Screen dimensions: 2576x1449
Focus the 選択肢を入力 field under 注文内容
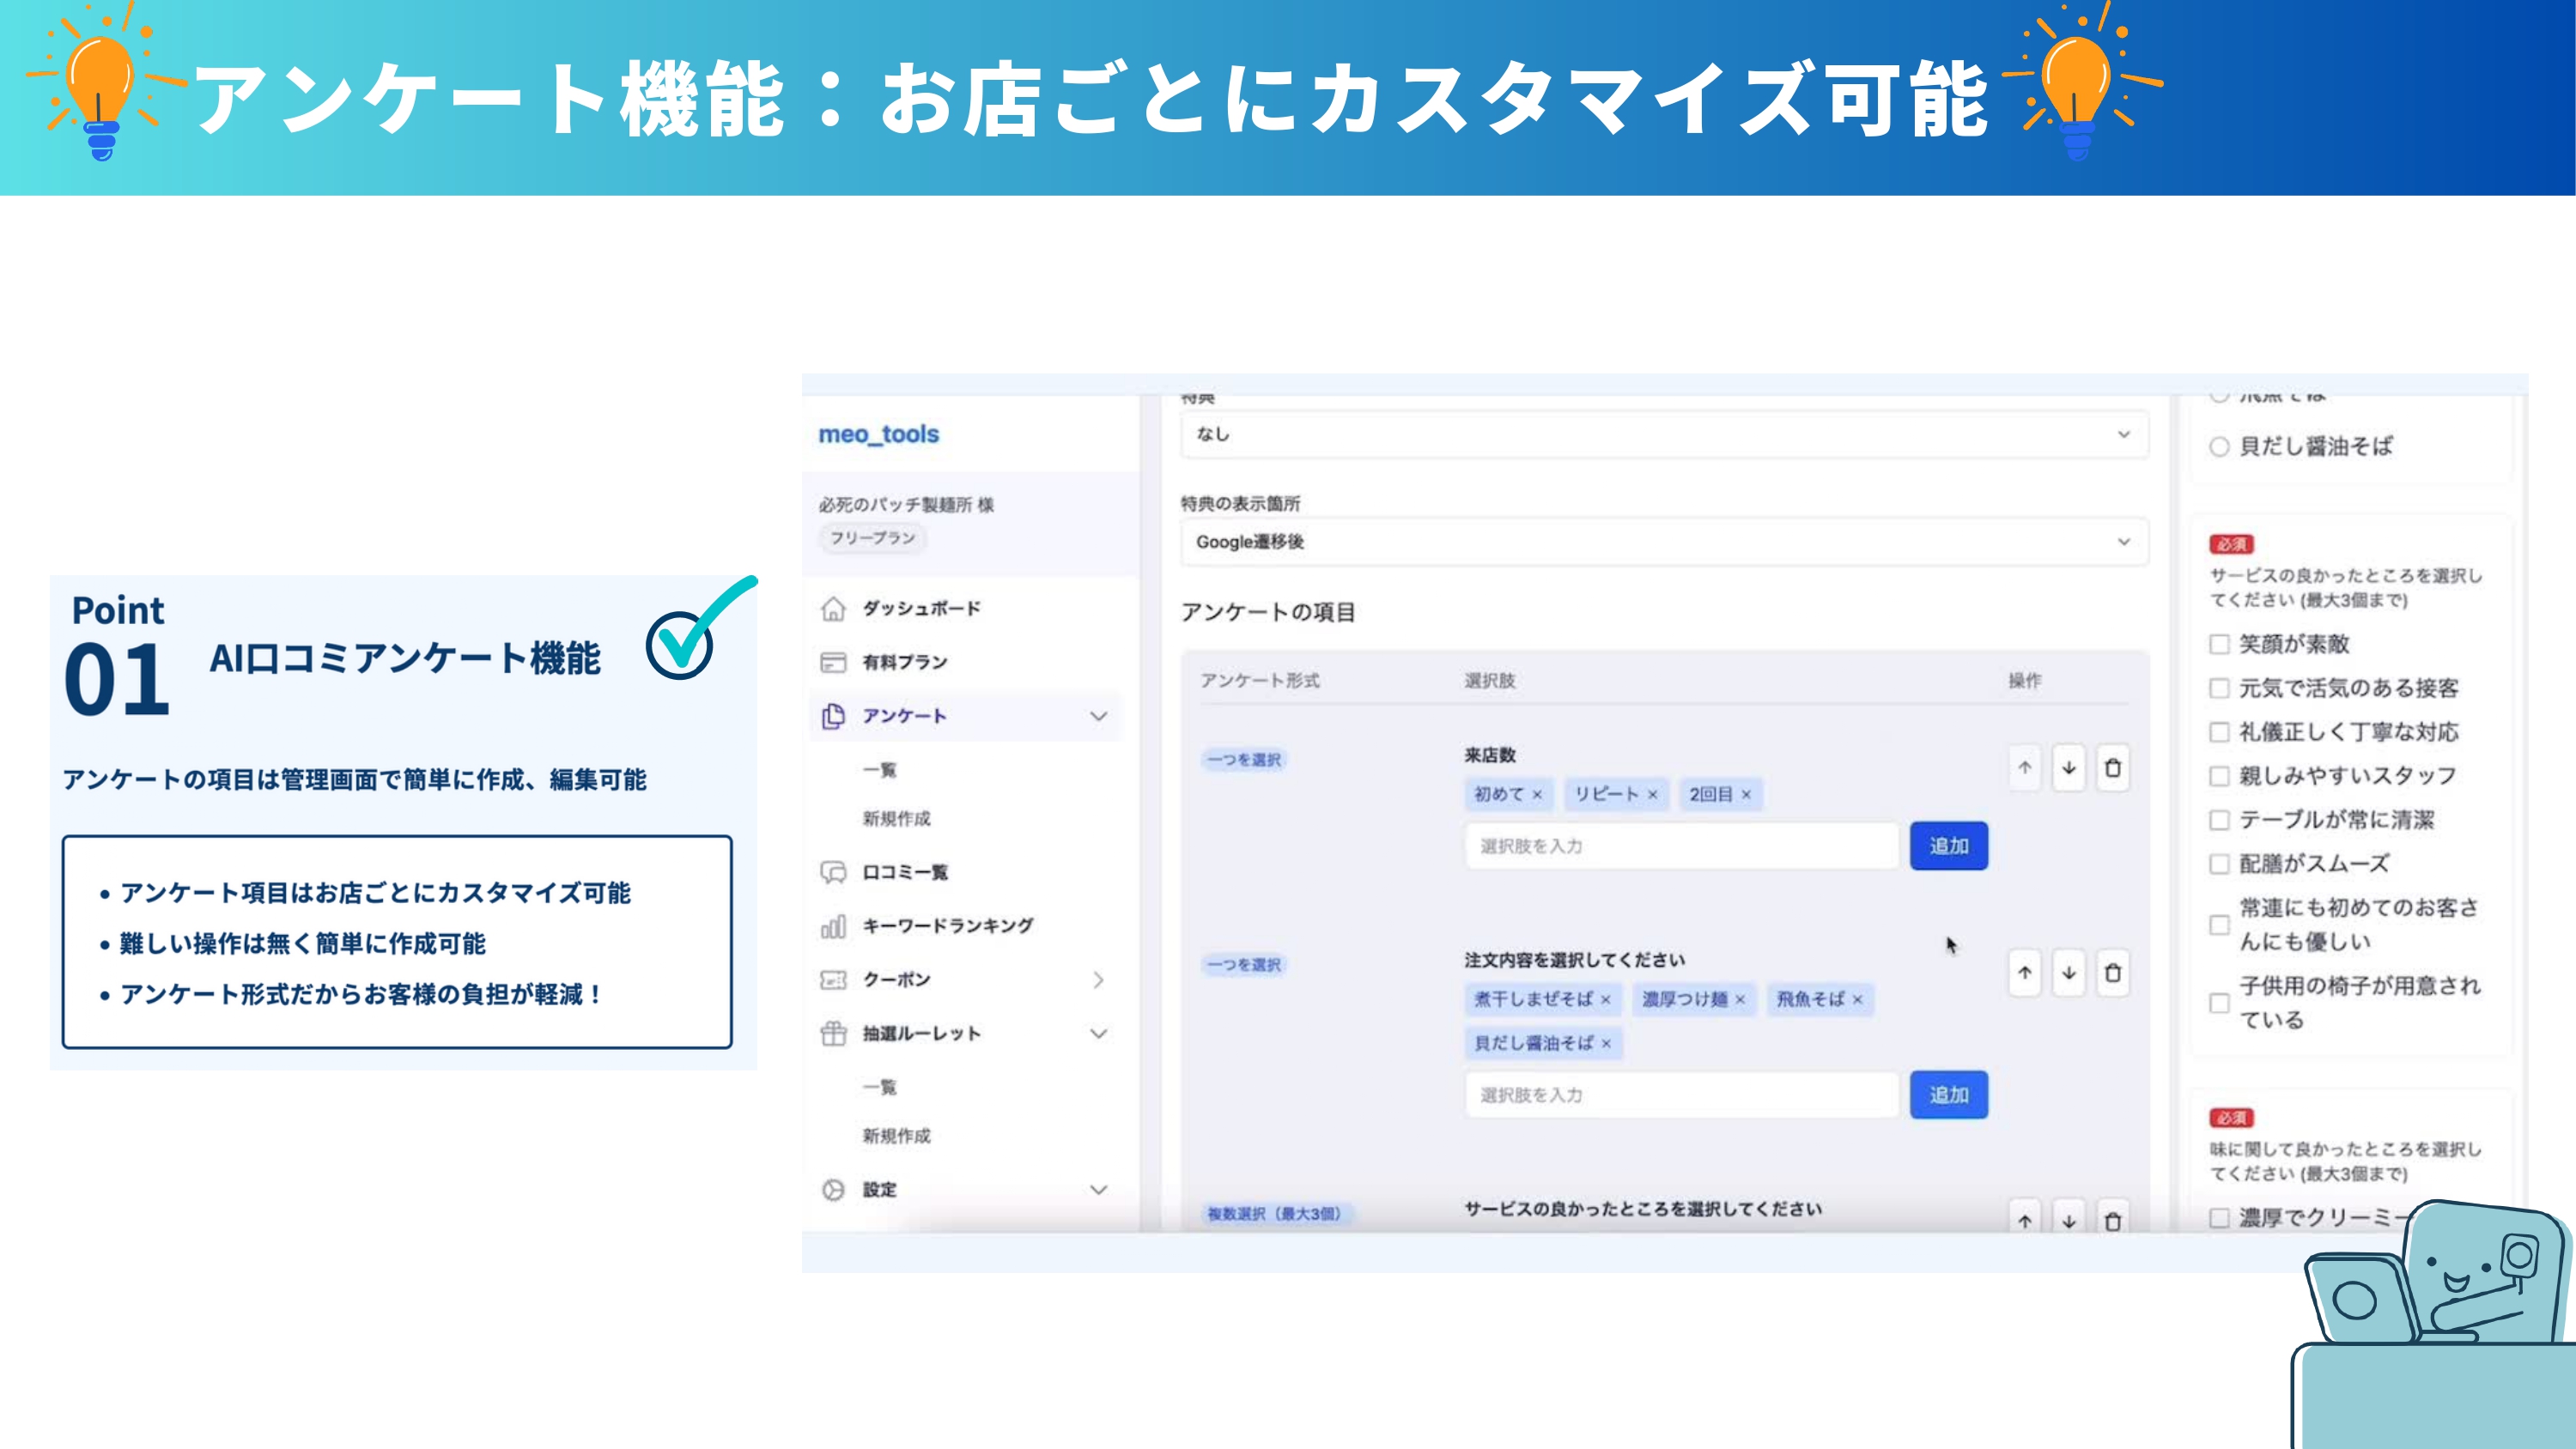[x=1682, y=1095]
